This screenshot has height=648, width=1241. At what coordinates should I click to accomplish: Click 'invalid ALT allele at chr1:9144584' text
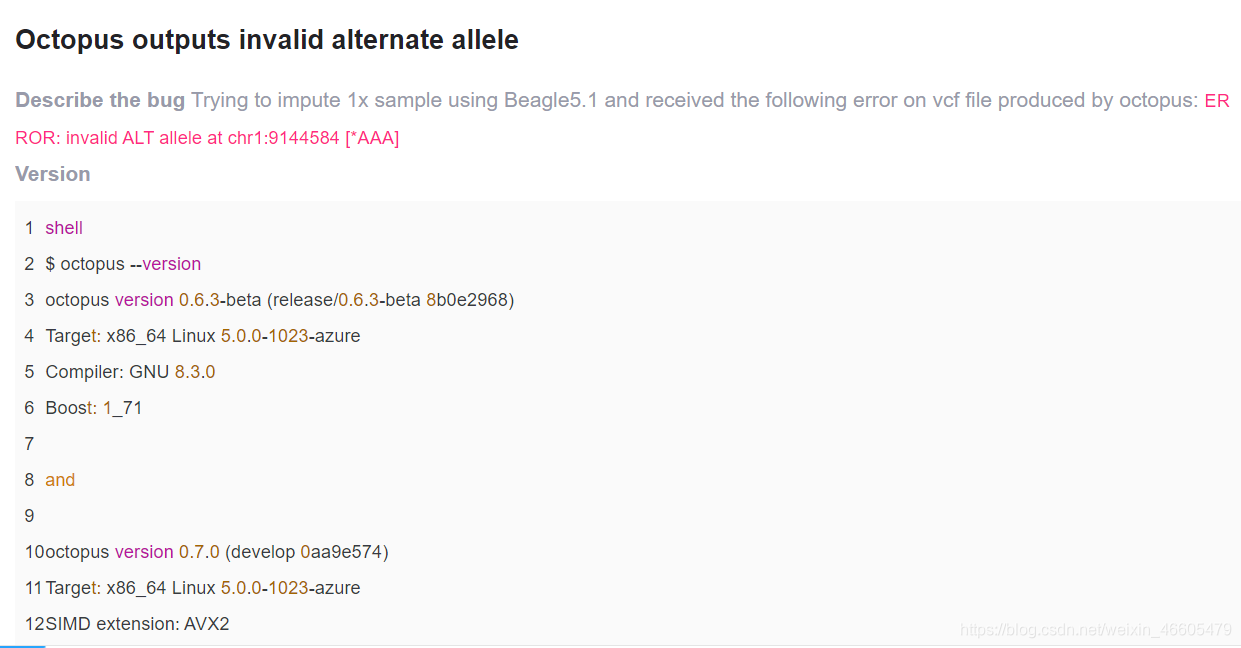click(x=203, y=138)
